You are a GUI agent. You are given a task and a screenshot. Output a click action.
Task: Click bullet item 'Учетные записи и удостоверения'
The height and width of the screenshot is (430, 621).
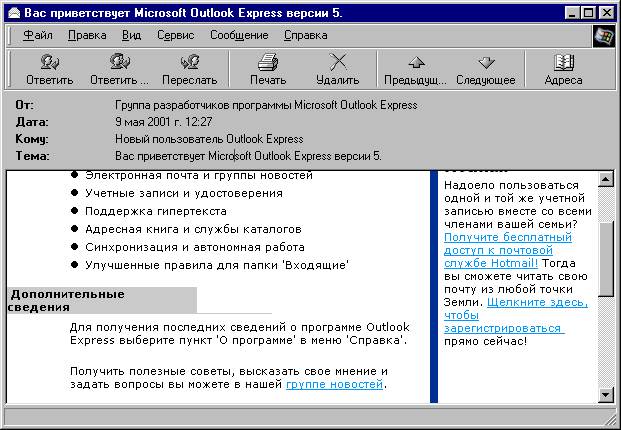[184, 193]
